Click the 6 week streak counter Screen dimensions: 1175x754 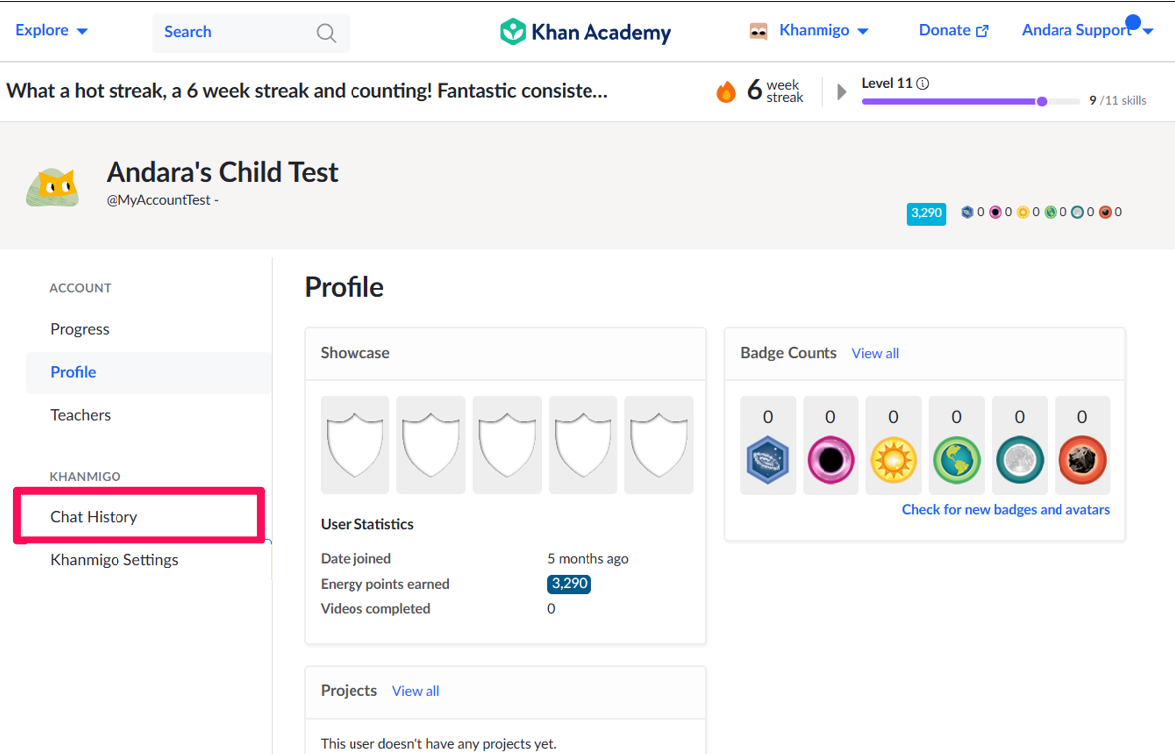[775, 91]
